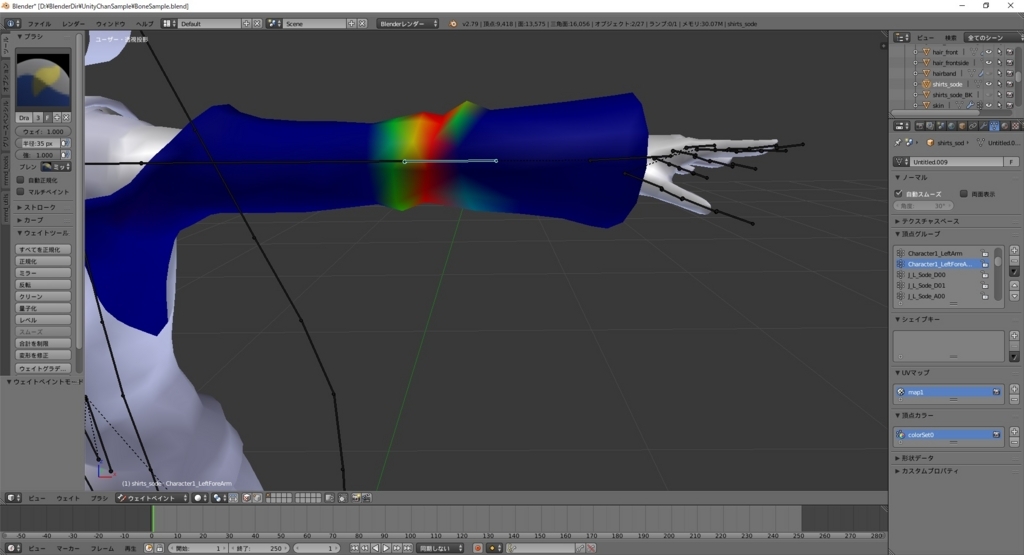Toggle visibility of hair_front in outliner
Viewport: 1024px width, 555px height.
(989, 52)
